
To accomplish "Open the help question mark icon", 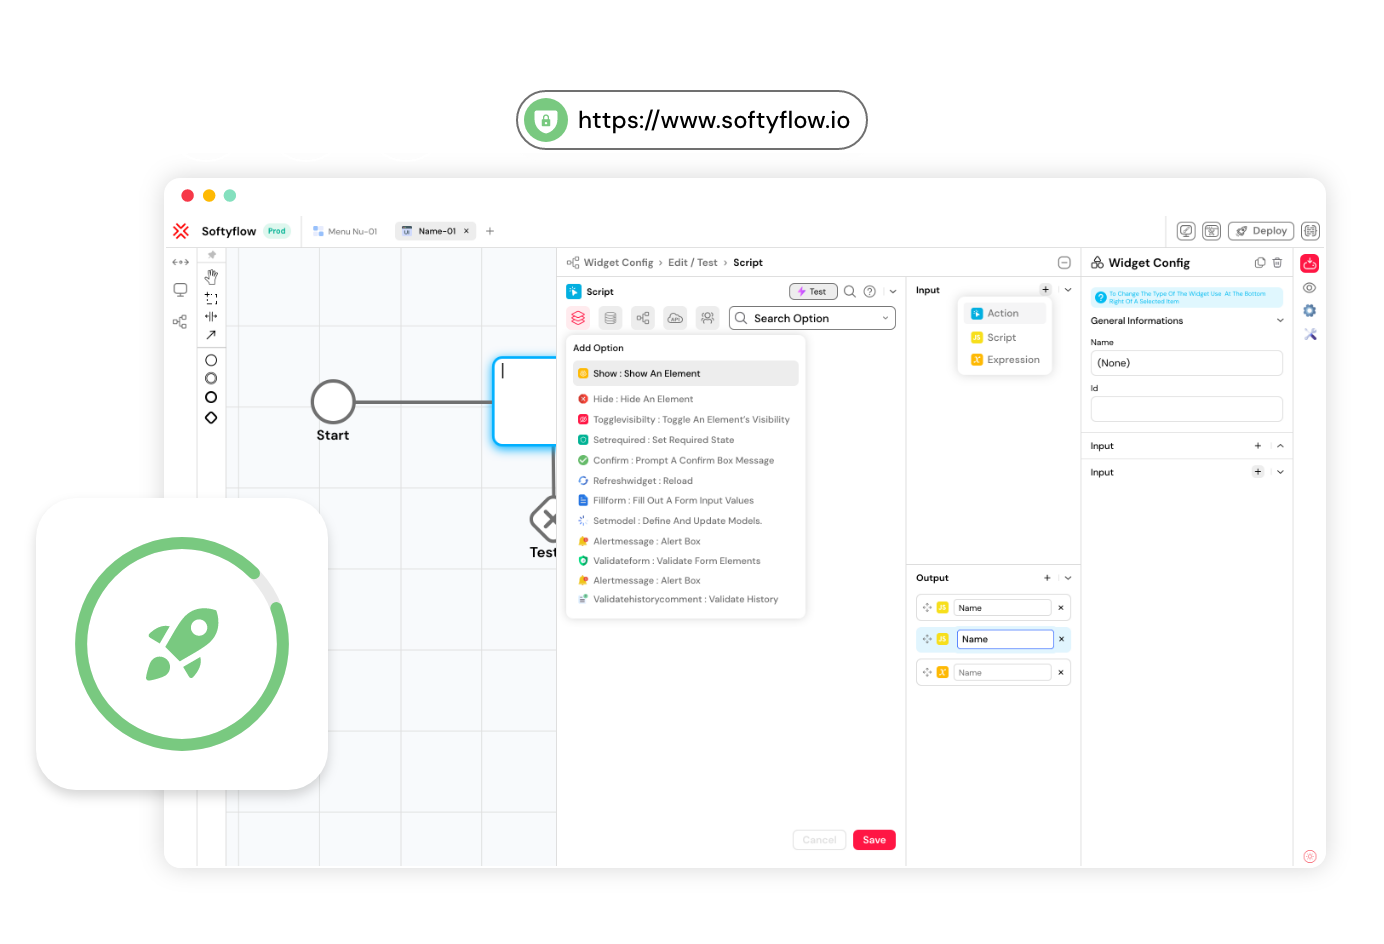I will 870,292.
